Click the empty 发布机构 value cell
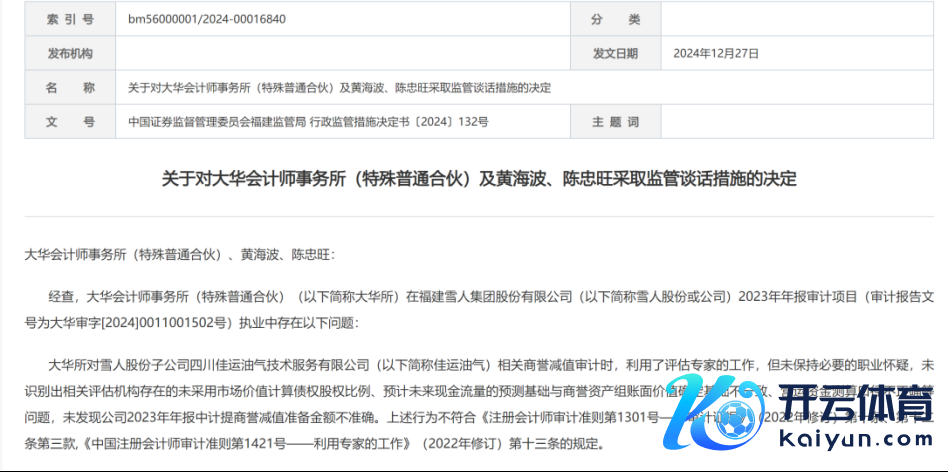 [340, 53]
